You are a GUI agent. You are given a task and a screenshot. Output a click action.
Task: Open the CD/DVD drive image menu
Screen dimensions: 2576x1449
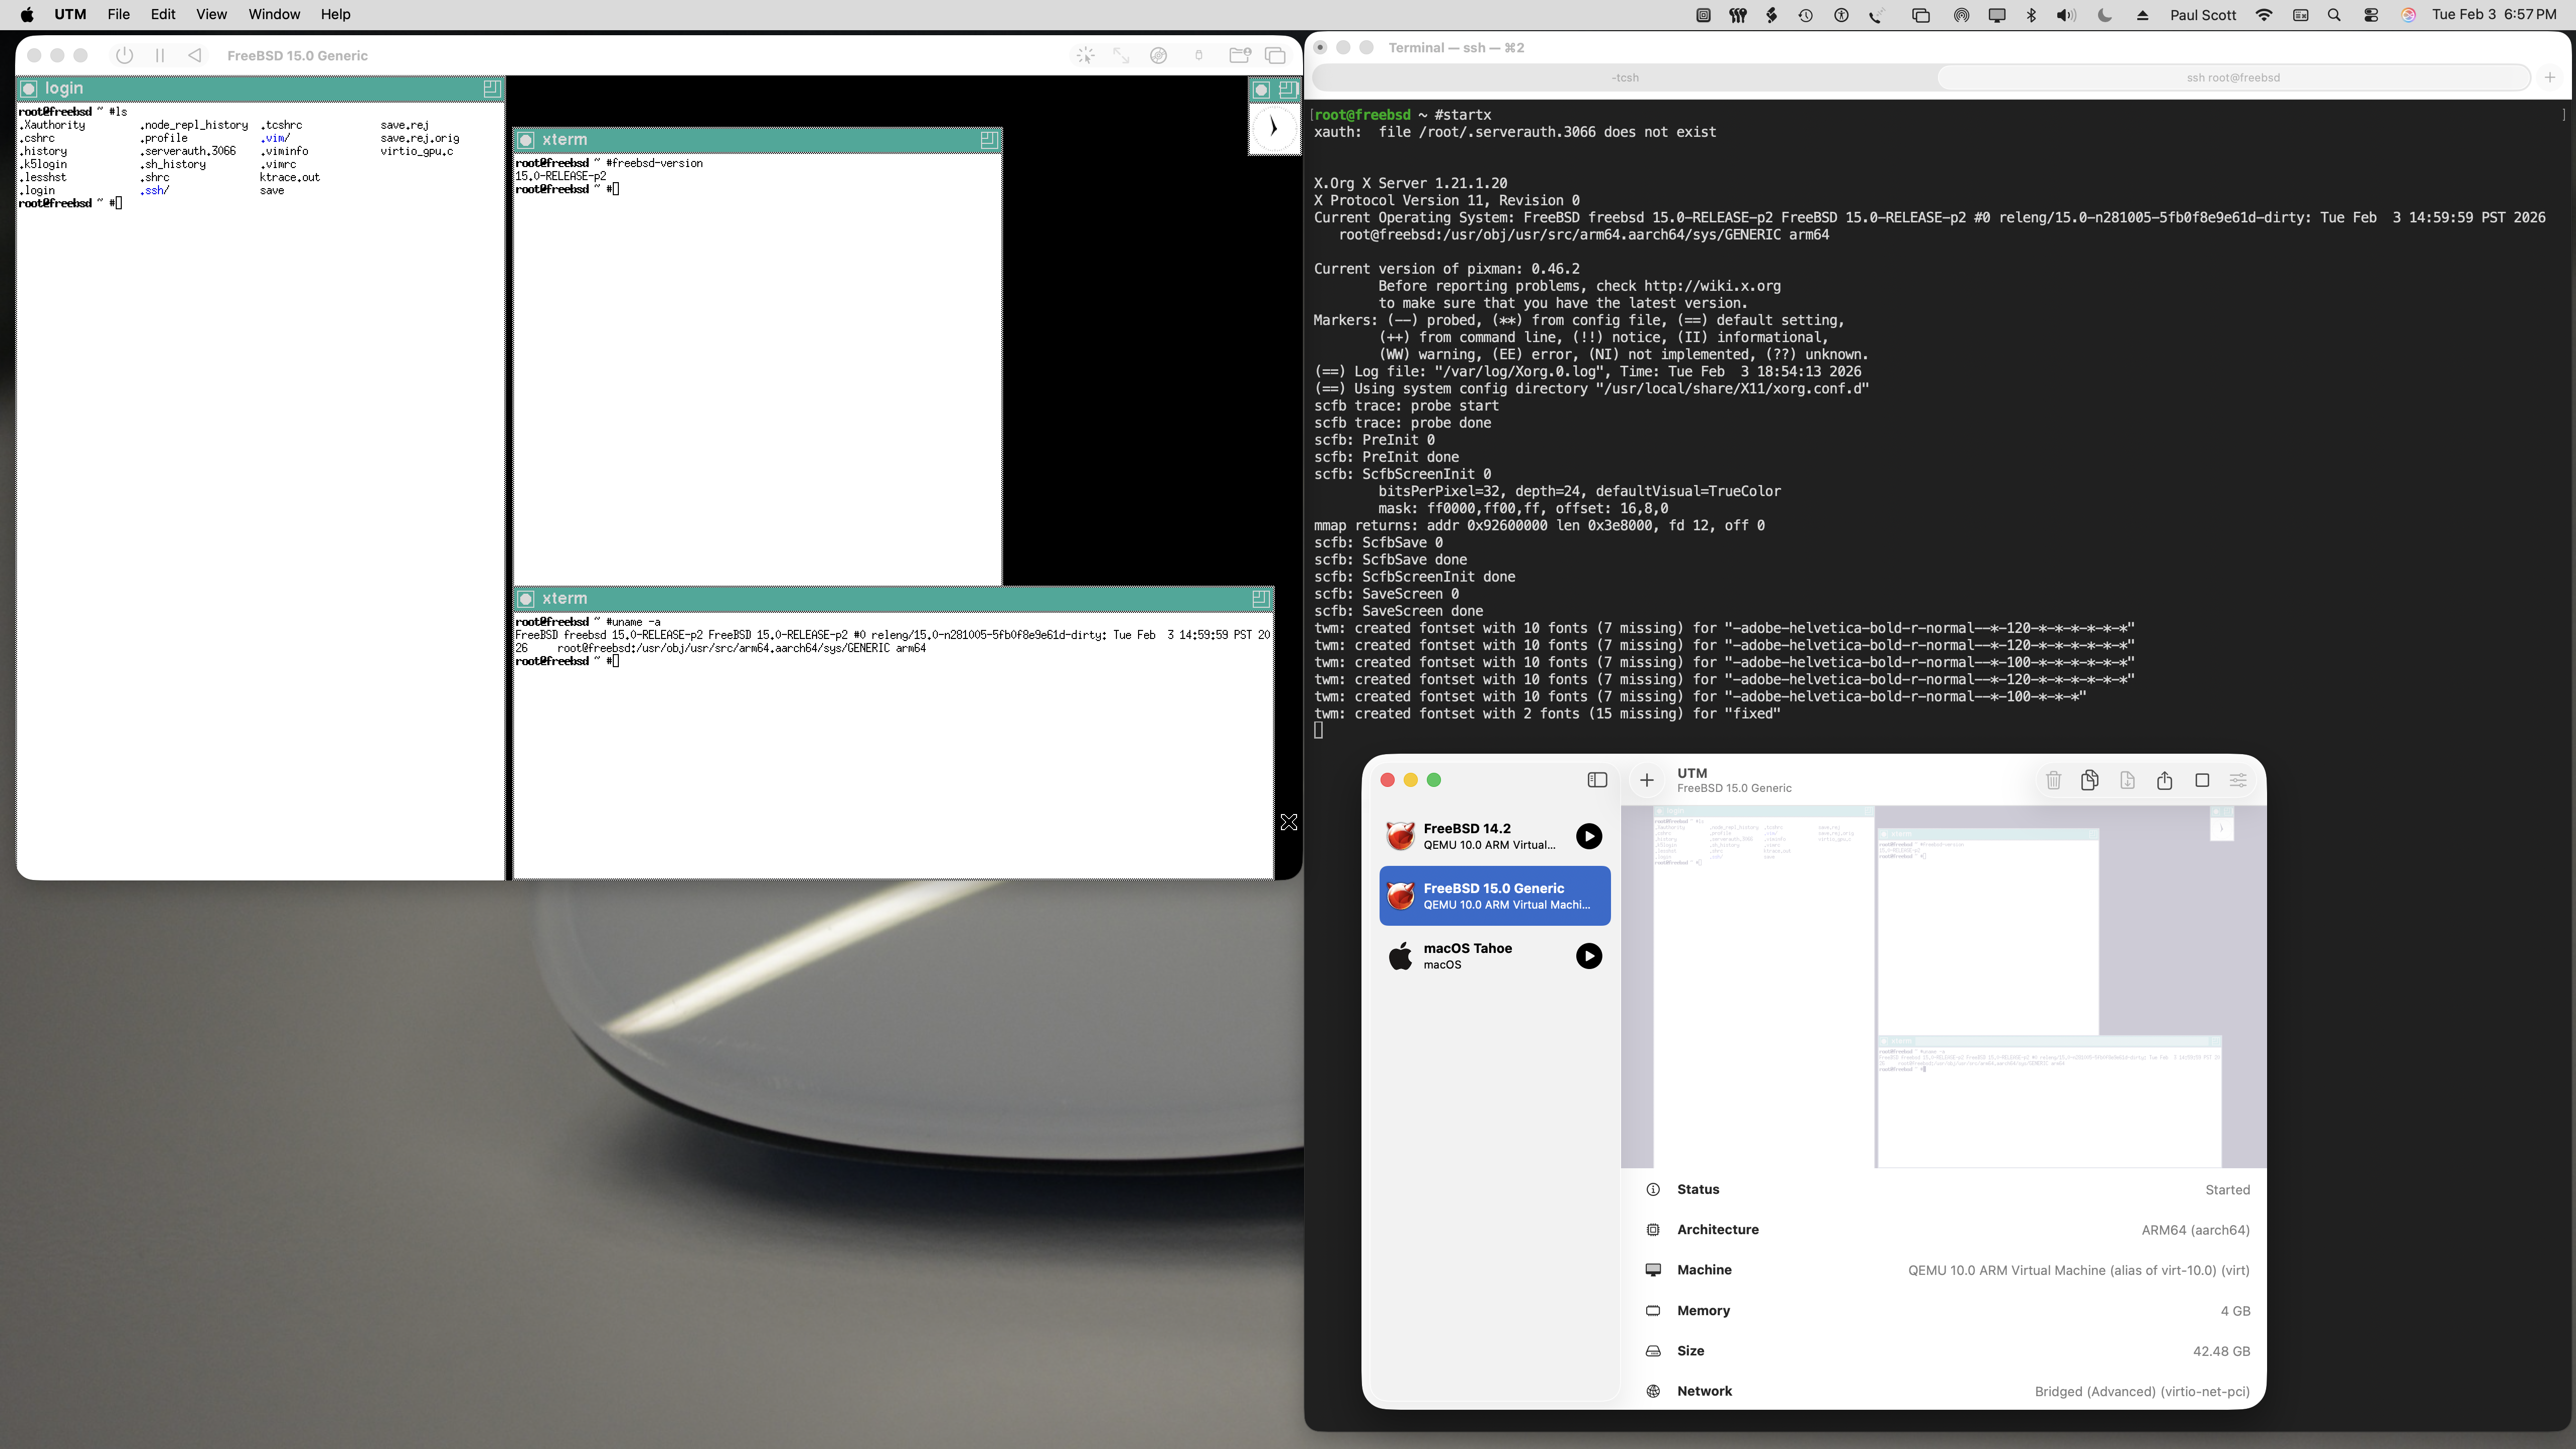[1158, 56]
